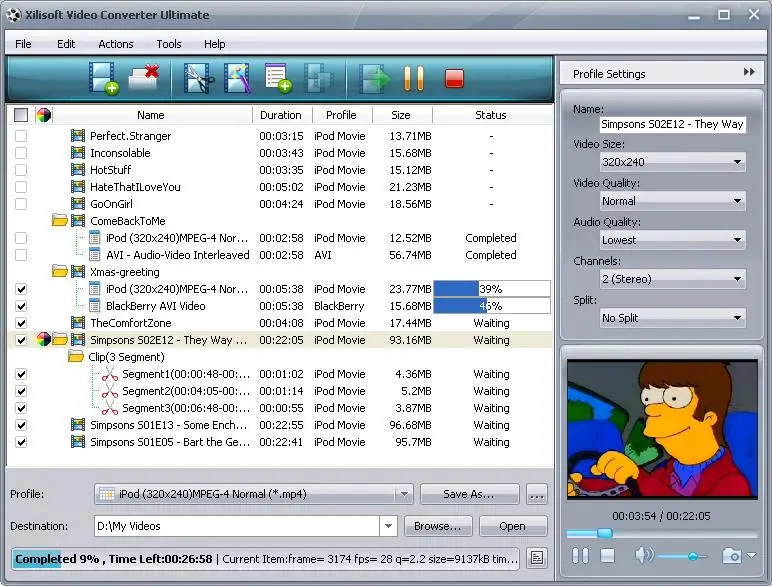Open the Clip video scissors tool

(x=198, y=78)
